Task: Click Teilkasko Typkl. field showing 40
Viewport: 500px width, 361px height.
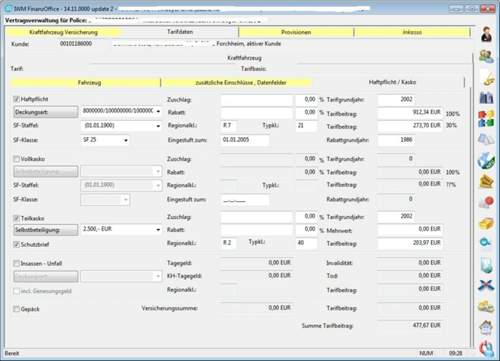Action: pyautogui.click(x=306, y=243)
